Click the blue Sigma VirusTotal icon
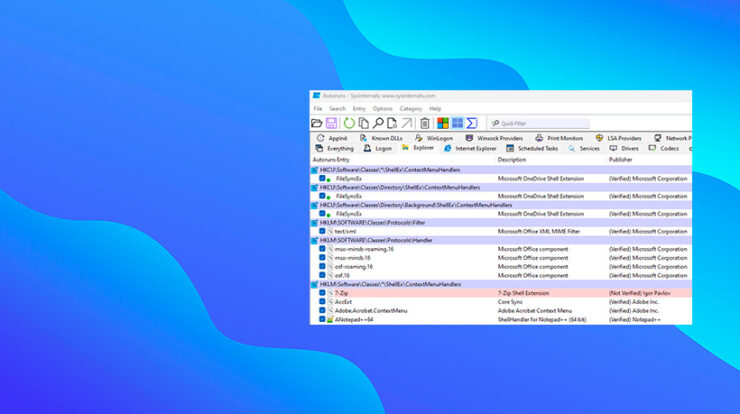Viewport: 740px width, 414px height. coord(472,123)
